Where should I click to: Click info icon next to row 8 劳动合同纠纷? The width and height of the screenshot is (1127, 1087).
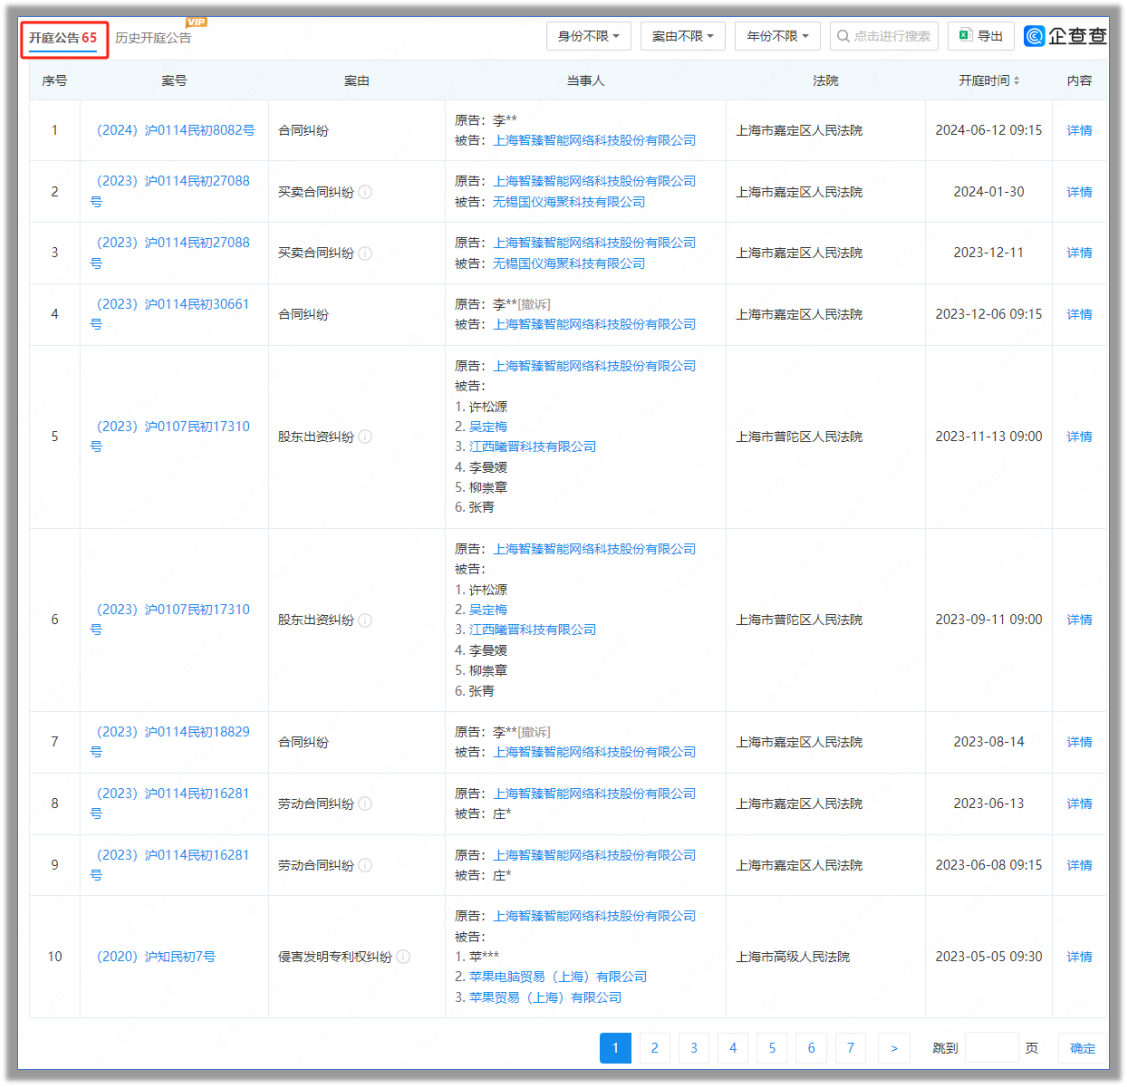[365, 804]
